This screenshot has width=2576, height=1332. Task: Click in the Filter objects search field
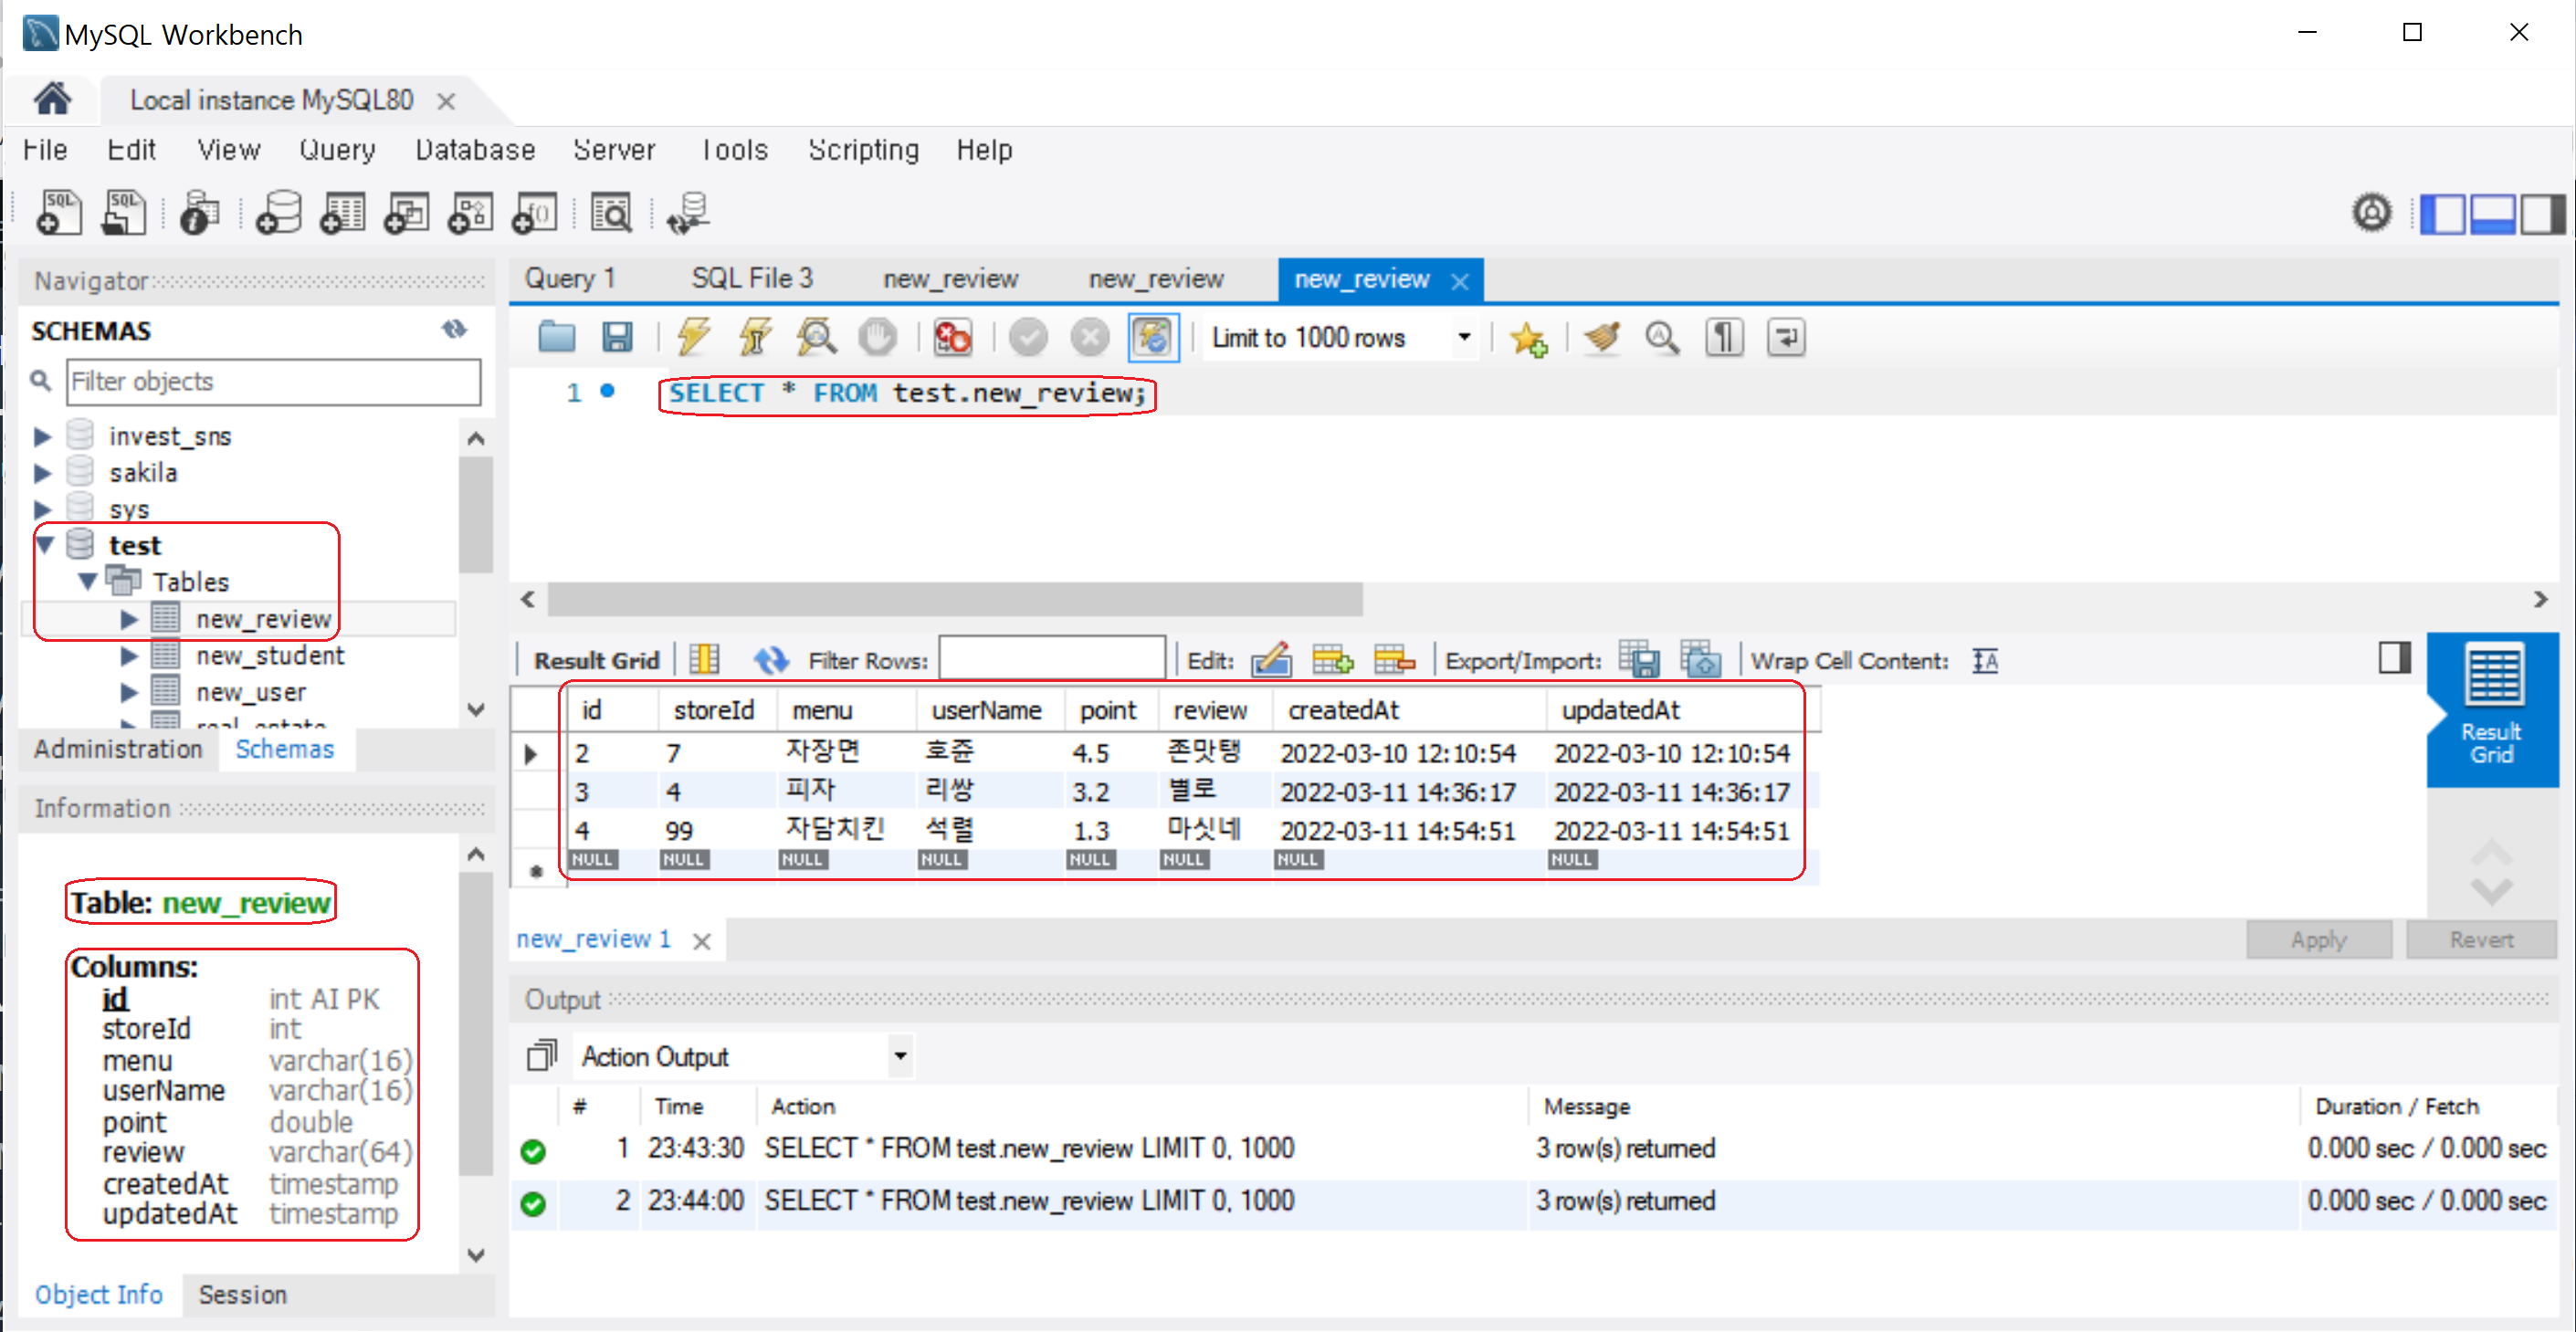click(x=273, y=381)
